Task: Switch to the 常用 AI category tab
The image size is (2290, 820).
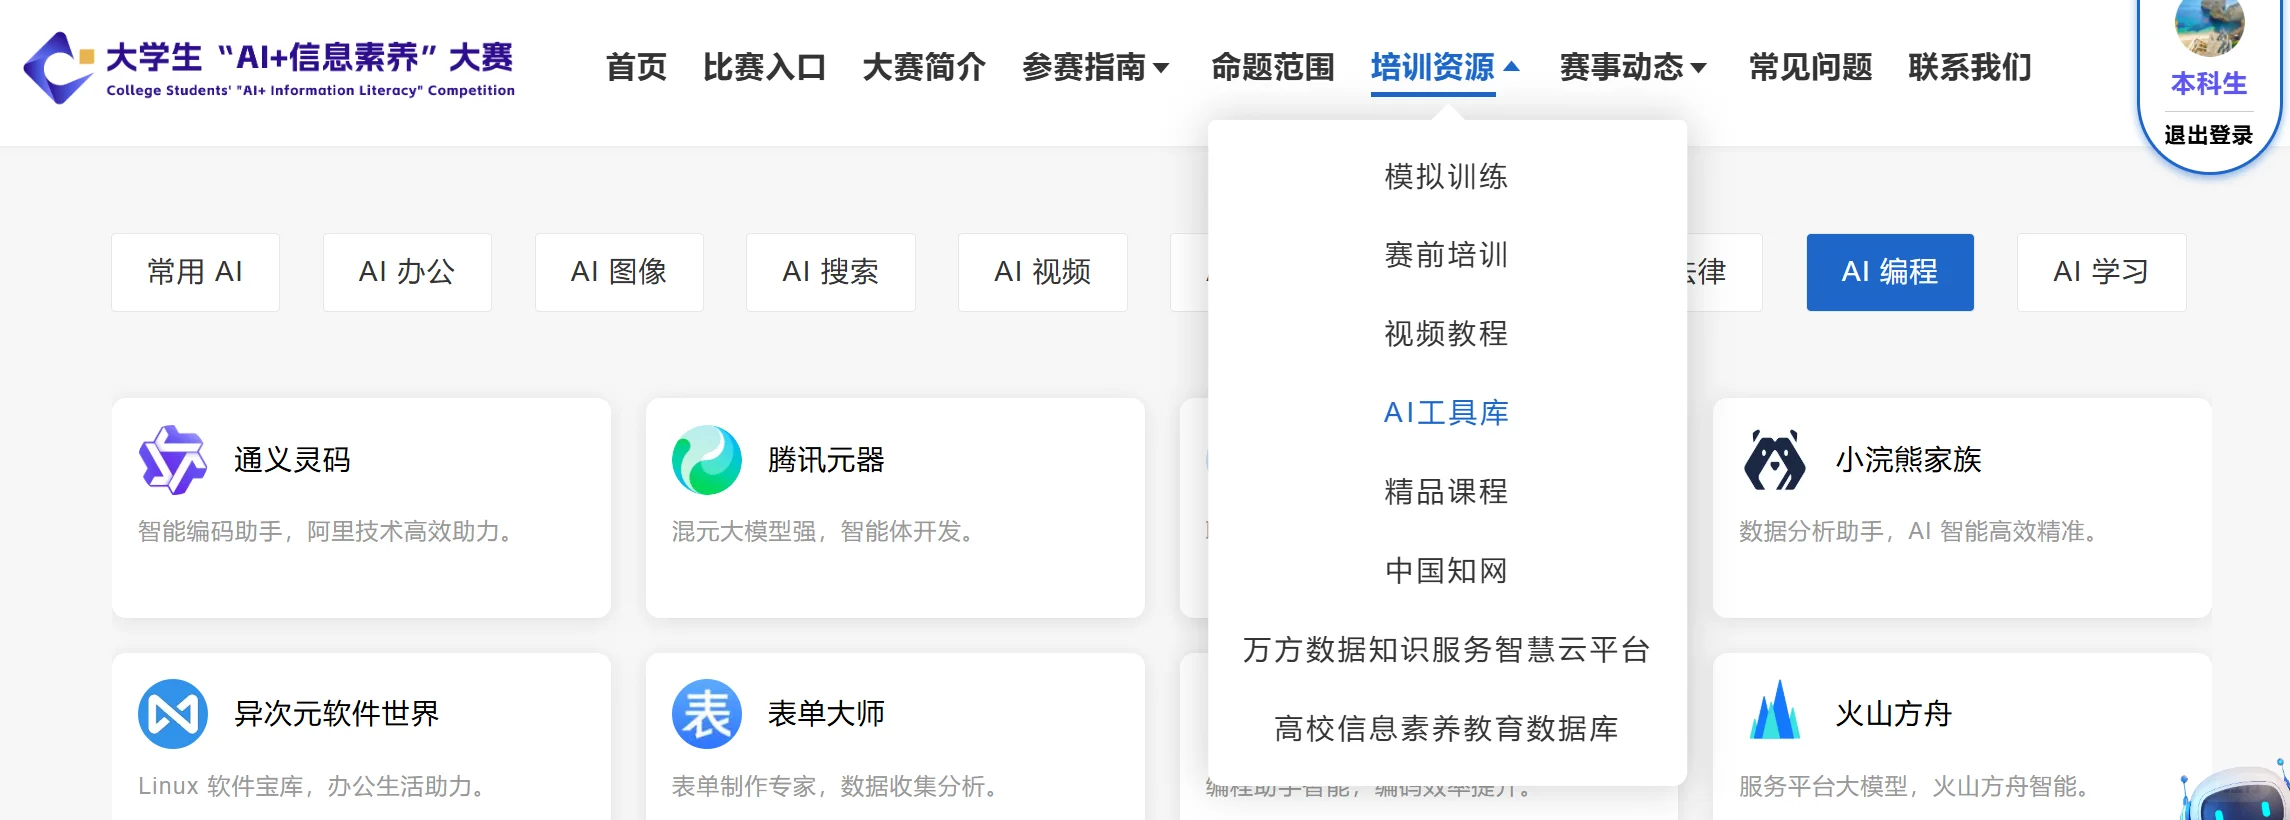Action: pos(195,272)
